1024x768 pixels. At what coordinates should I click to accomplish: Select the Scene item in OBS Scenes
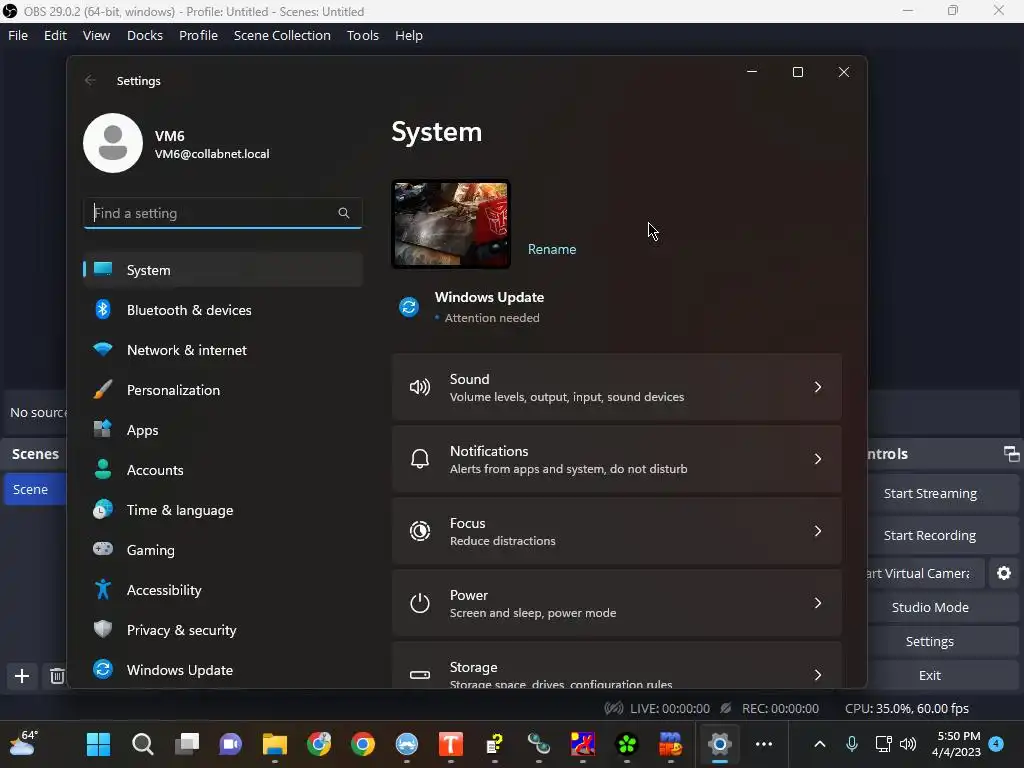[x=35, y=489]
